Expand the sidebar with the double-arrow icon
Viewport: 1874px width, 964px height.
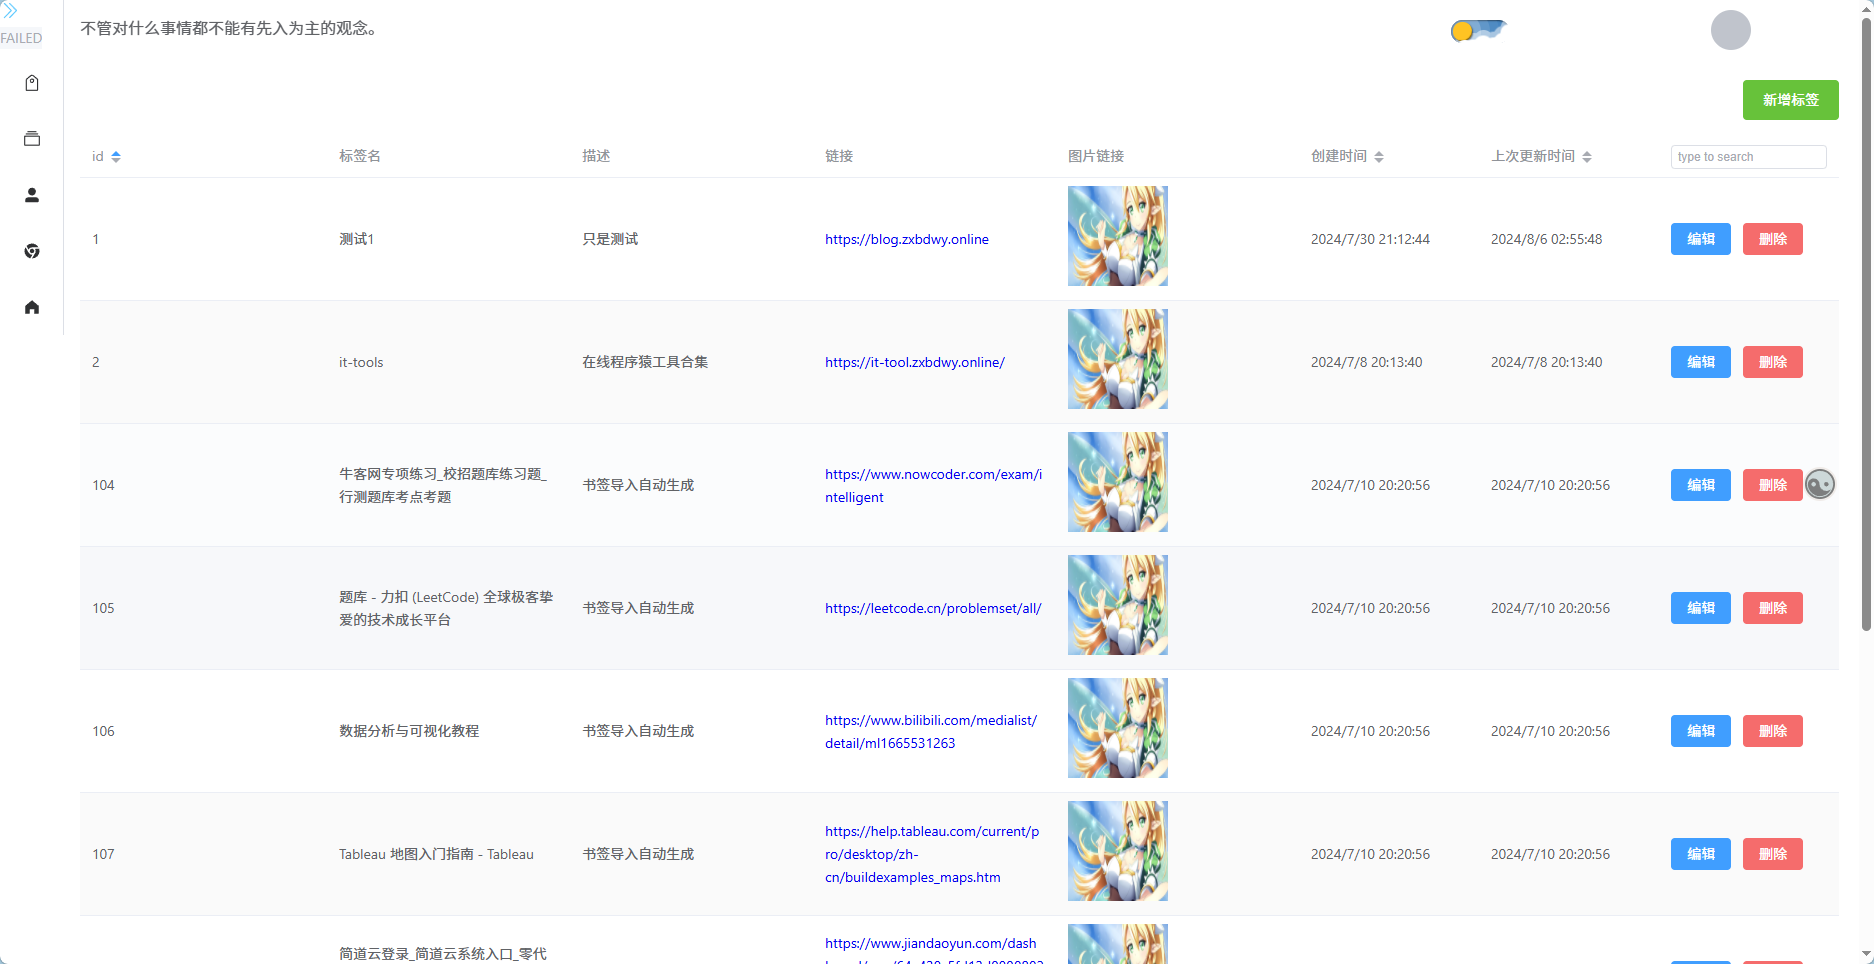click(x=9, y=11)
